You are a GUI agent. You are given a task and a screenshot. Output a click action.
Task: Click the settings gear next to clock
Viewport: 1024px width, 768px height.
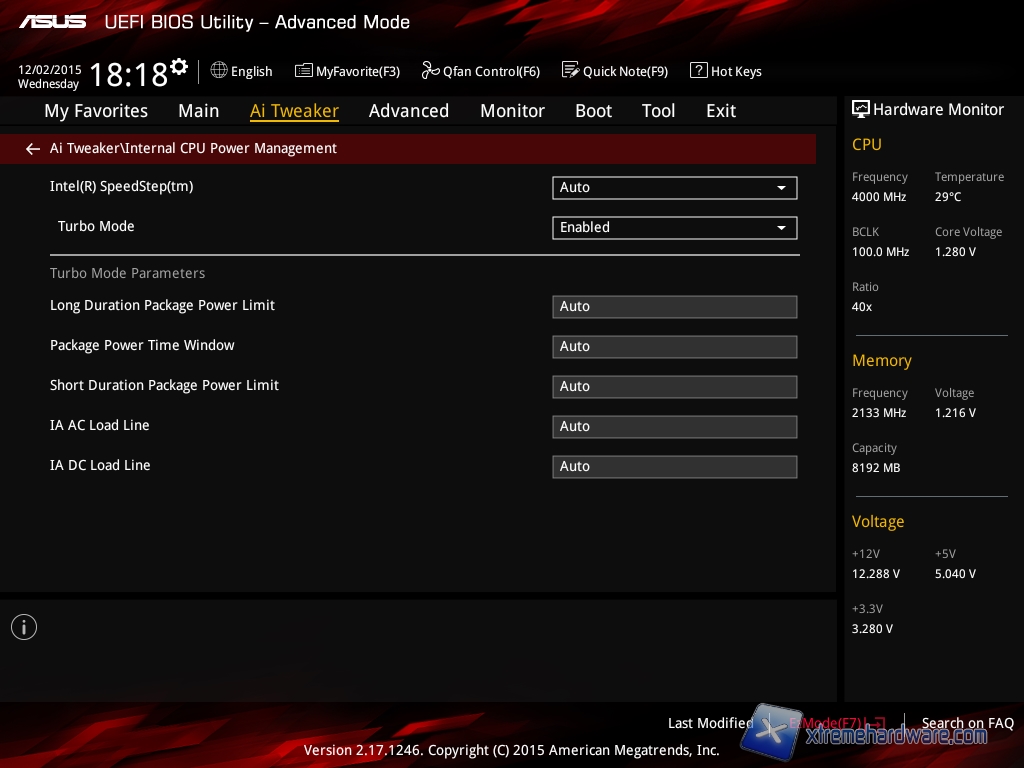point(179,67)
